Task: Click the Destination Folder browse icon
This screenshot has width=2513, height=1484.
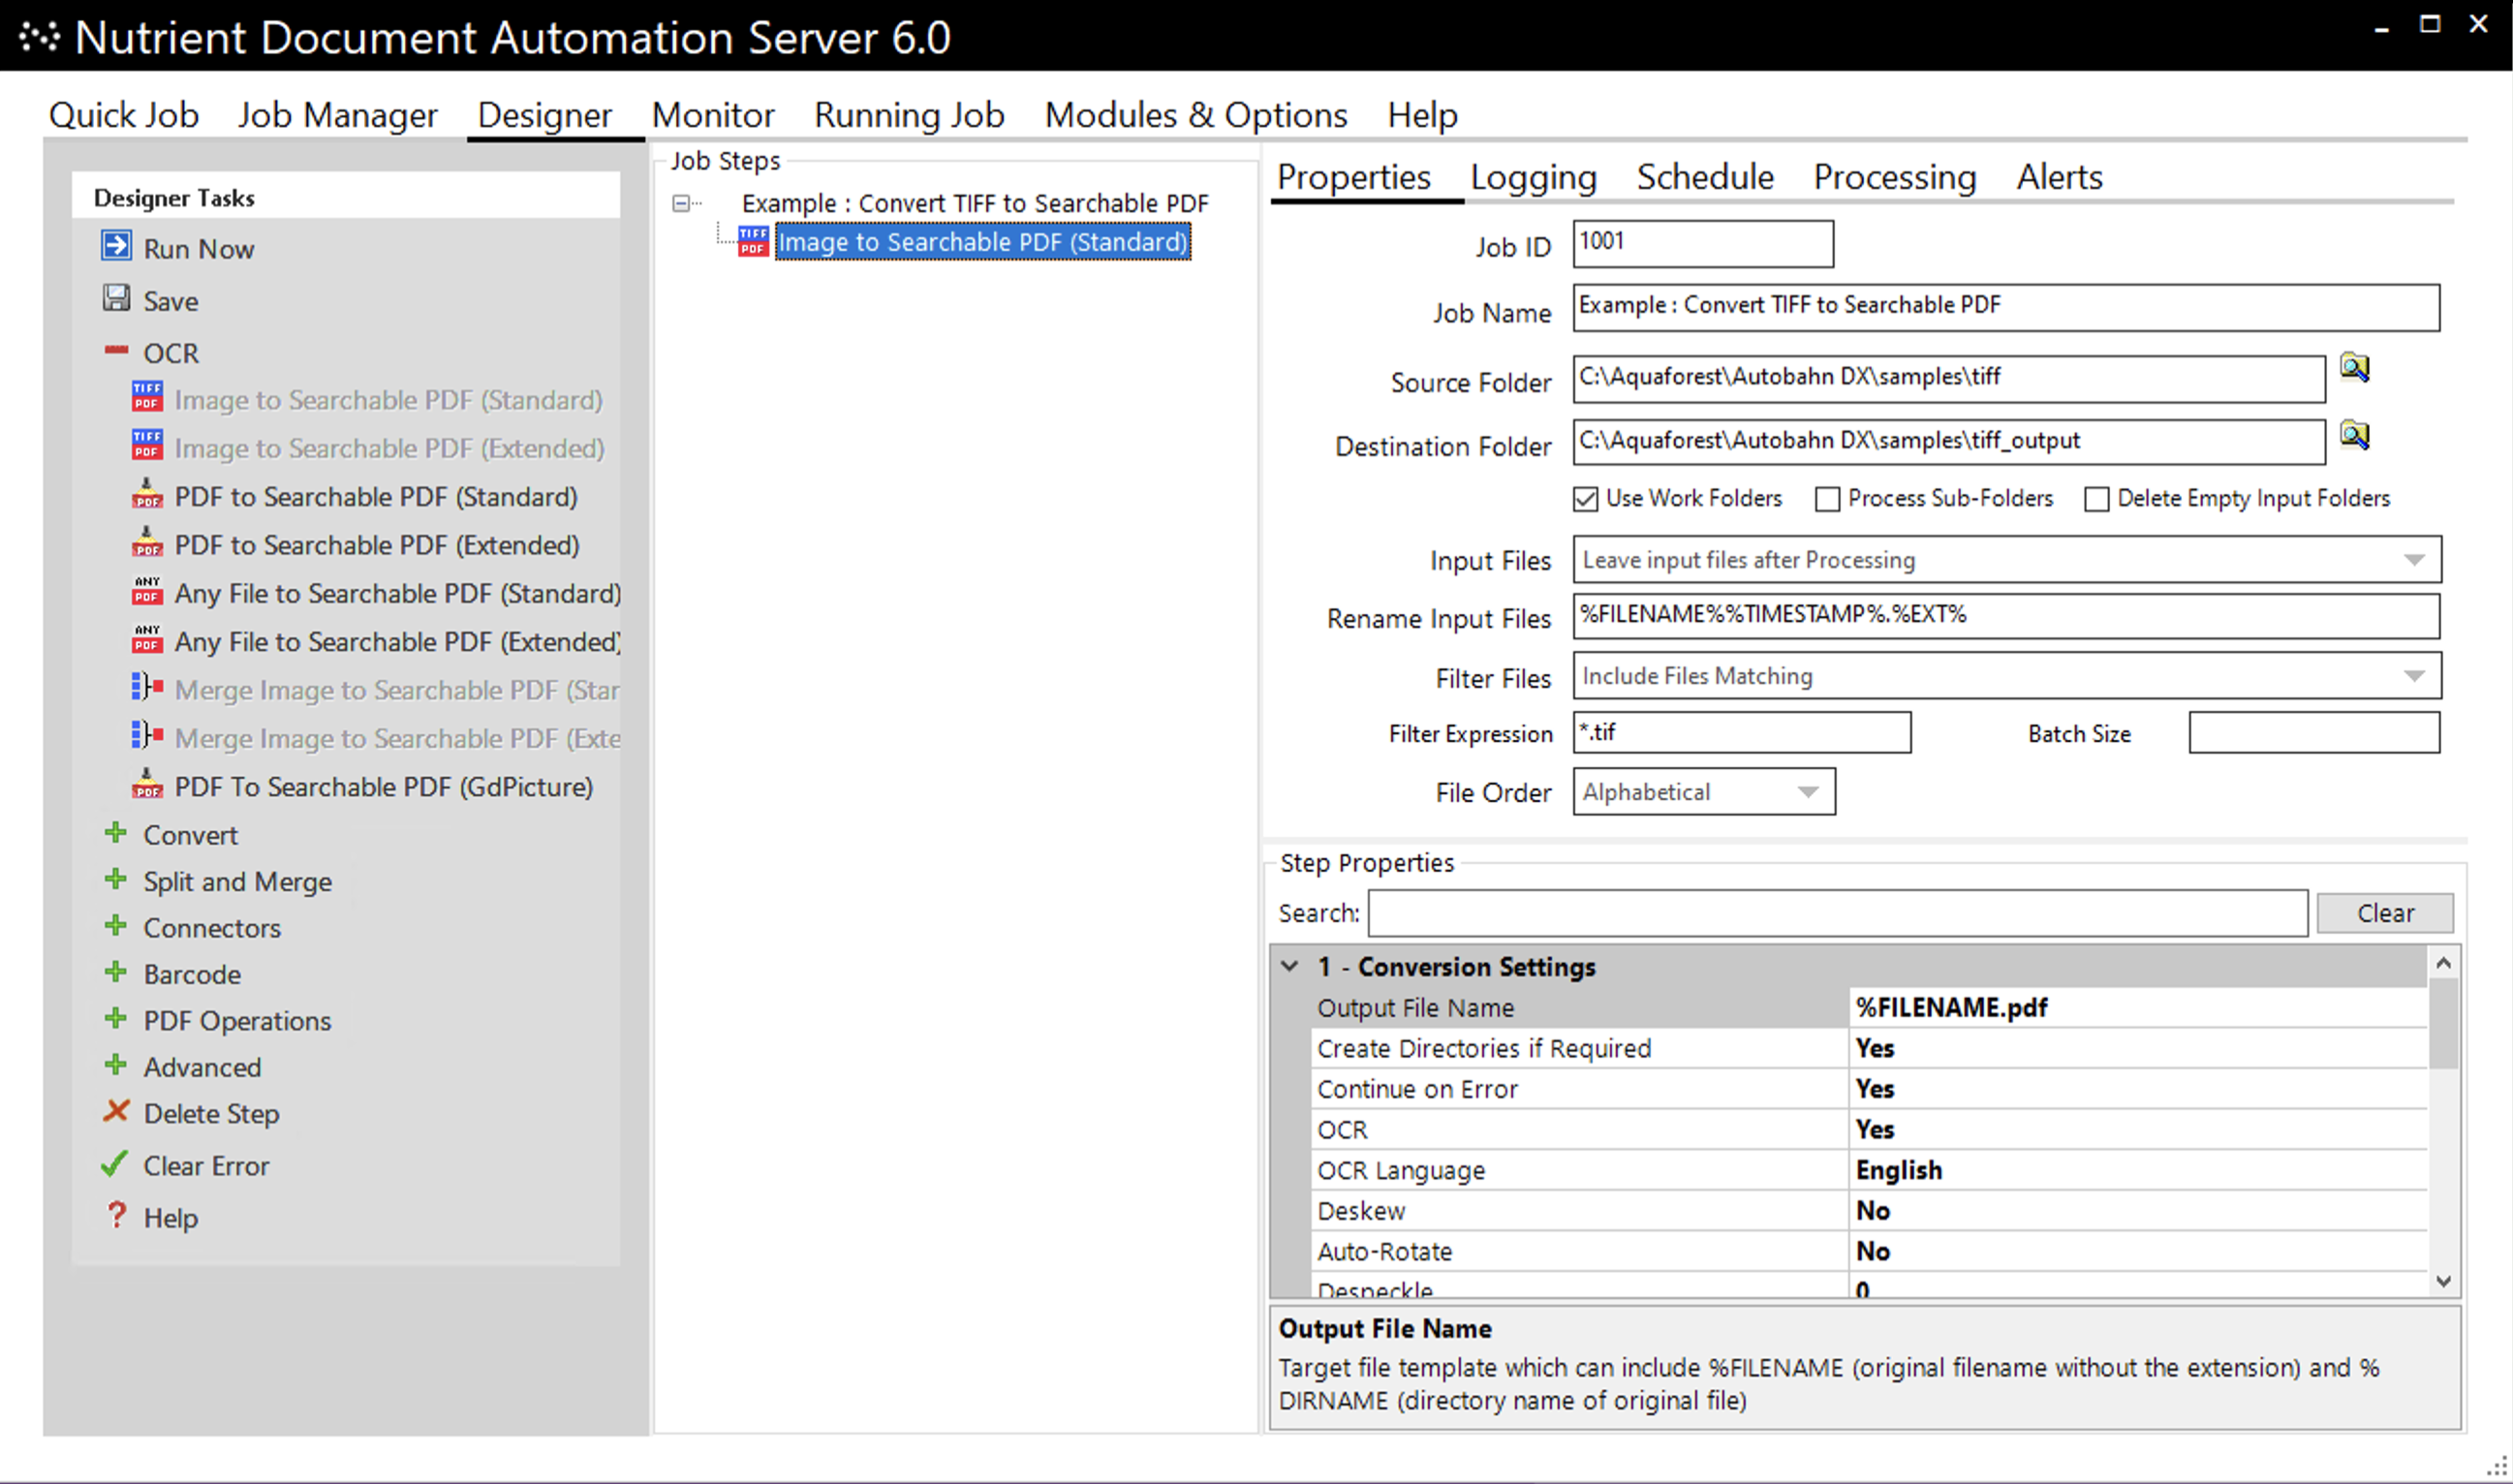Action: 2356,436
